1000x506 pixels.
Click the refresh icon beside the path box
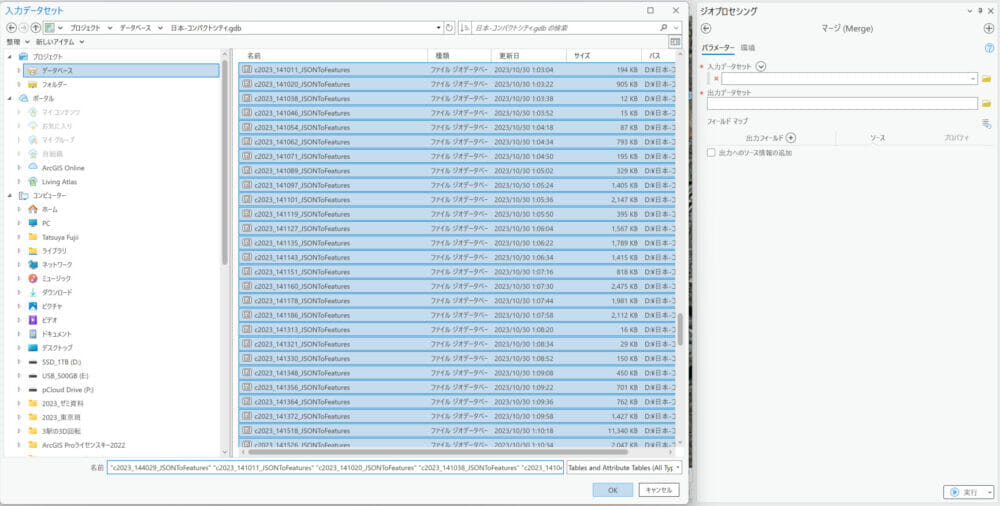(x=449, y=28)
